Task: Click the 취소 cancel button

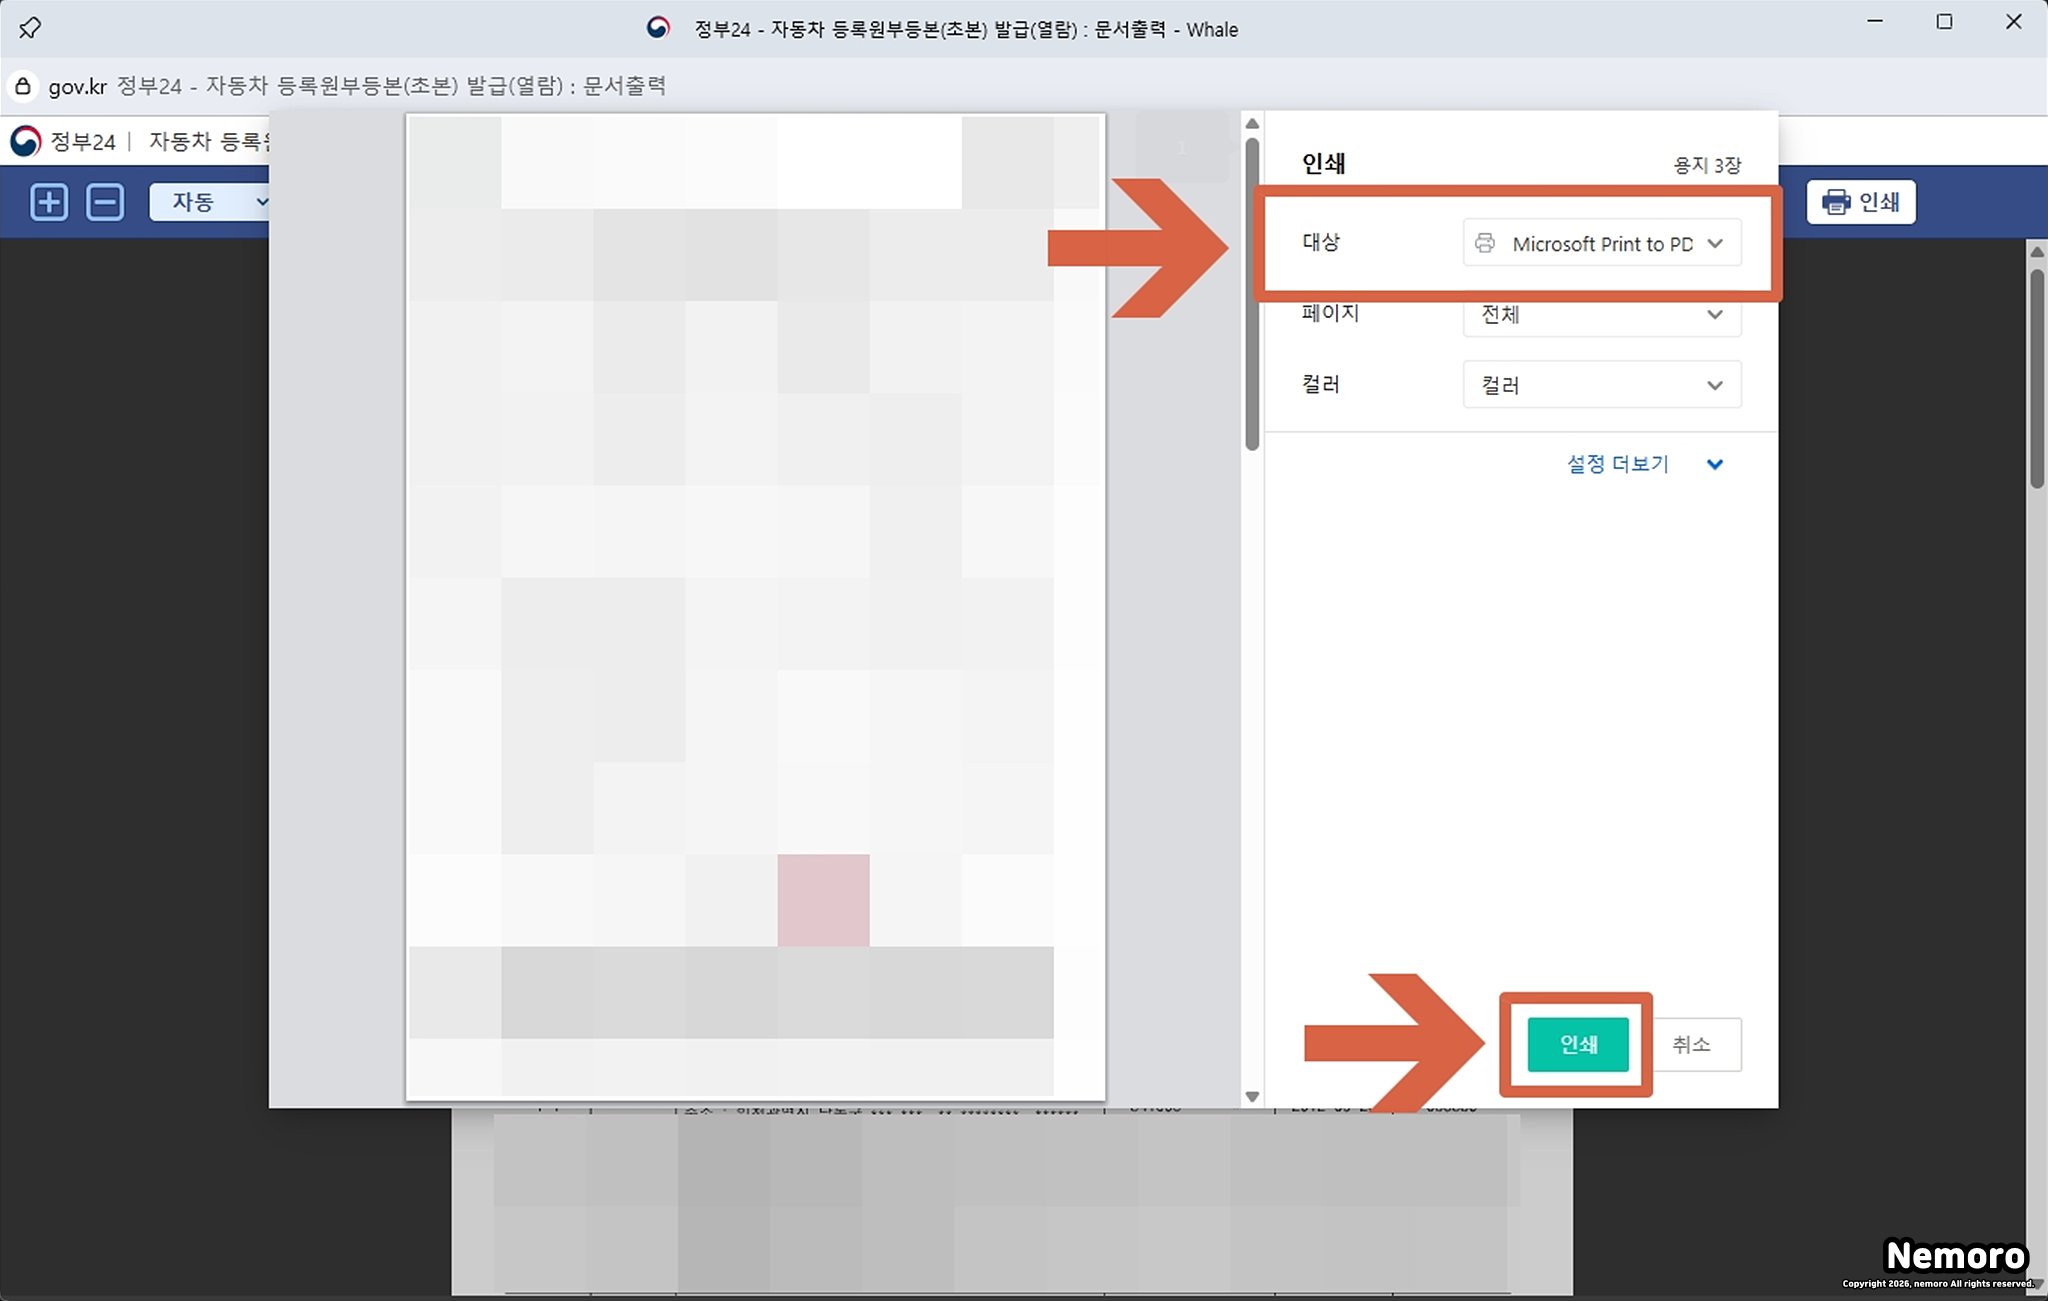Action: pos(1692,1044)
